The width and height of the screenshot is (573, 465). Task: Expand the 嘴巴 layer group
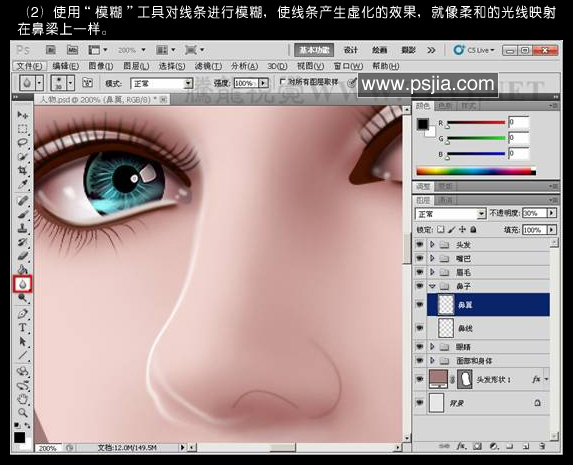point(432,258)
